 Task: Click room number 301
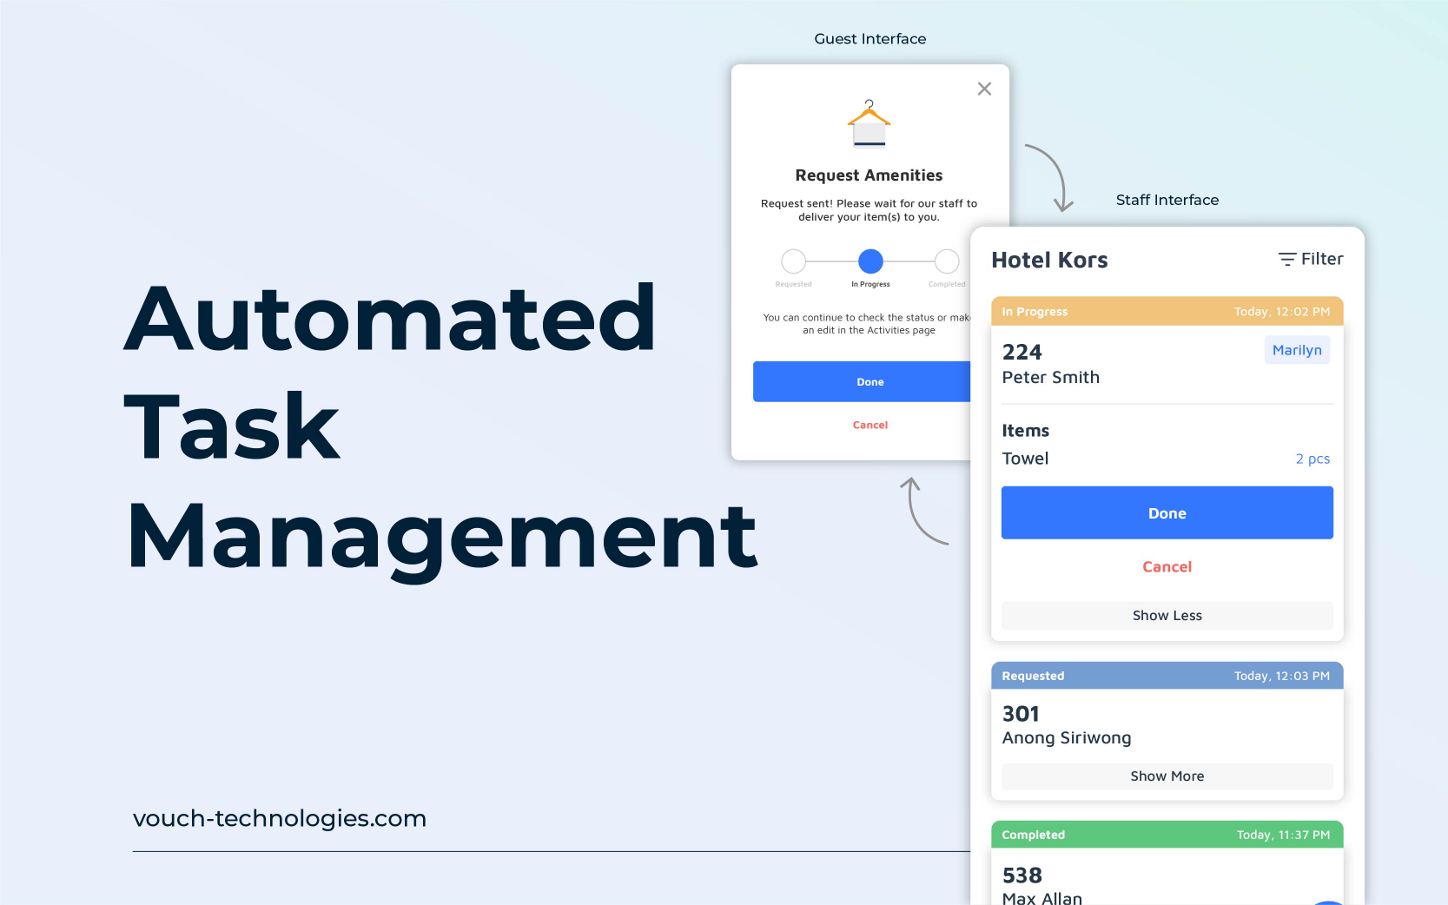click(x=1021, y=714)
